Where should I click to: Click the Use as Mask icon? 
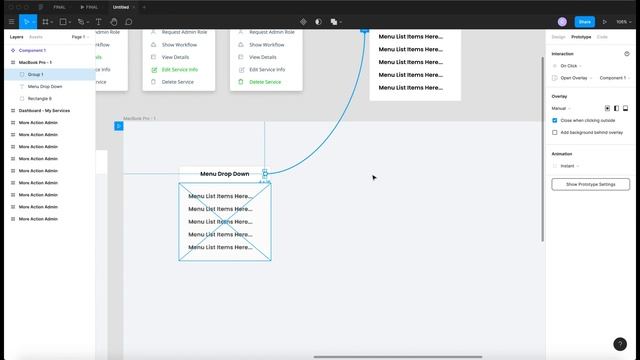click(318, 22)
